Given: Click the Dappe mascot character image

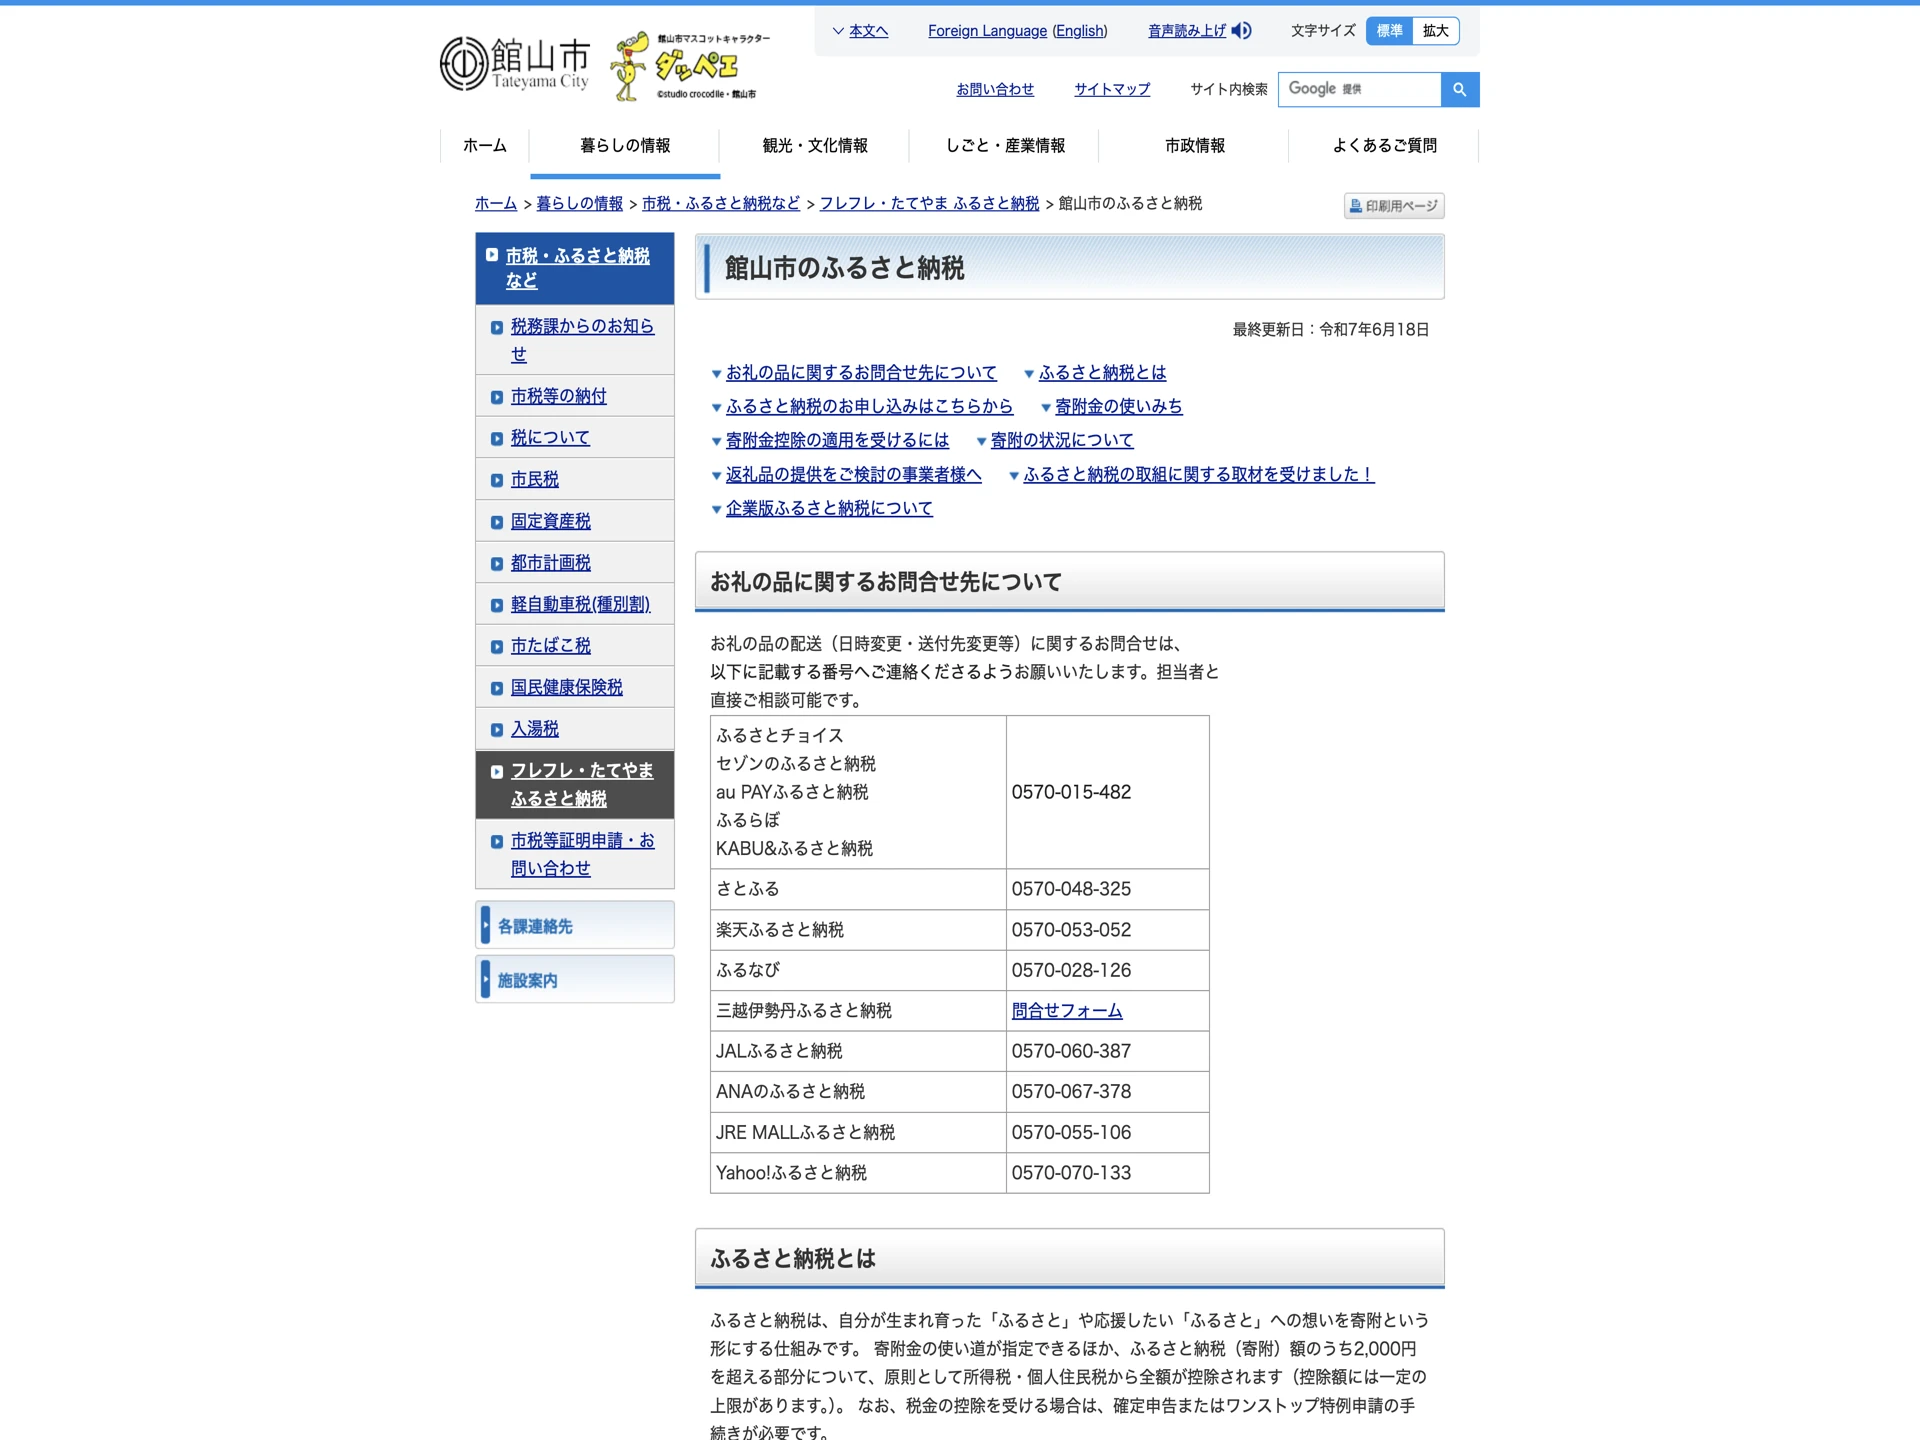Looking at the screenshot, I should tap(690, 66).
